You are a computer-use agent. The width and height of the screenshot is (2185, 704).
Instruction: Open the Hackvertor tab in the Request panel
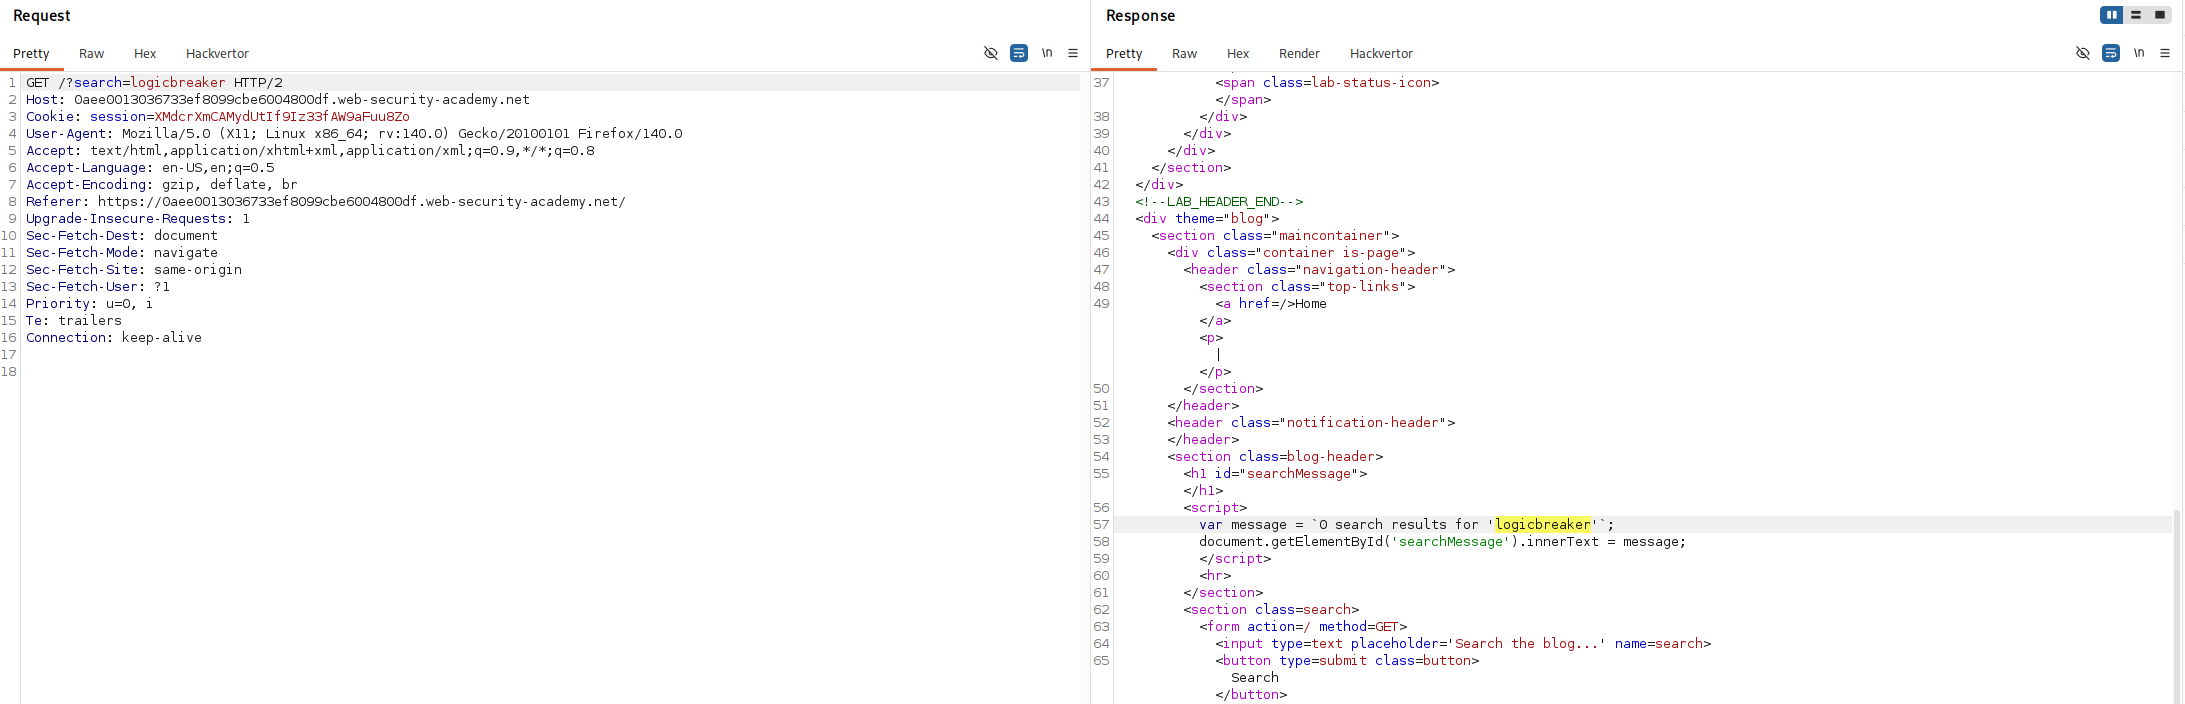[x=217, y=54]
